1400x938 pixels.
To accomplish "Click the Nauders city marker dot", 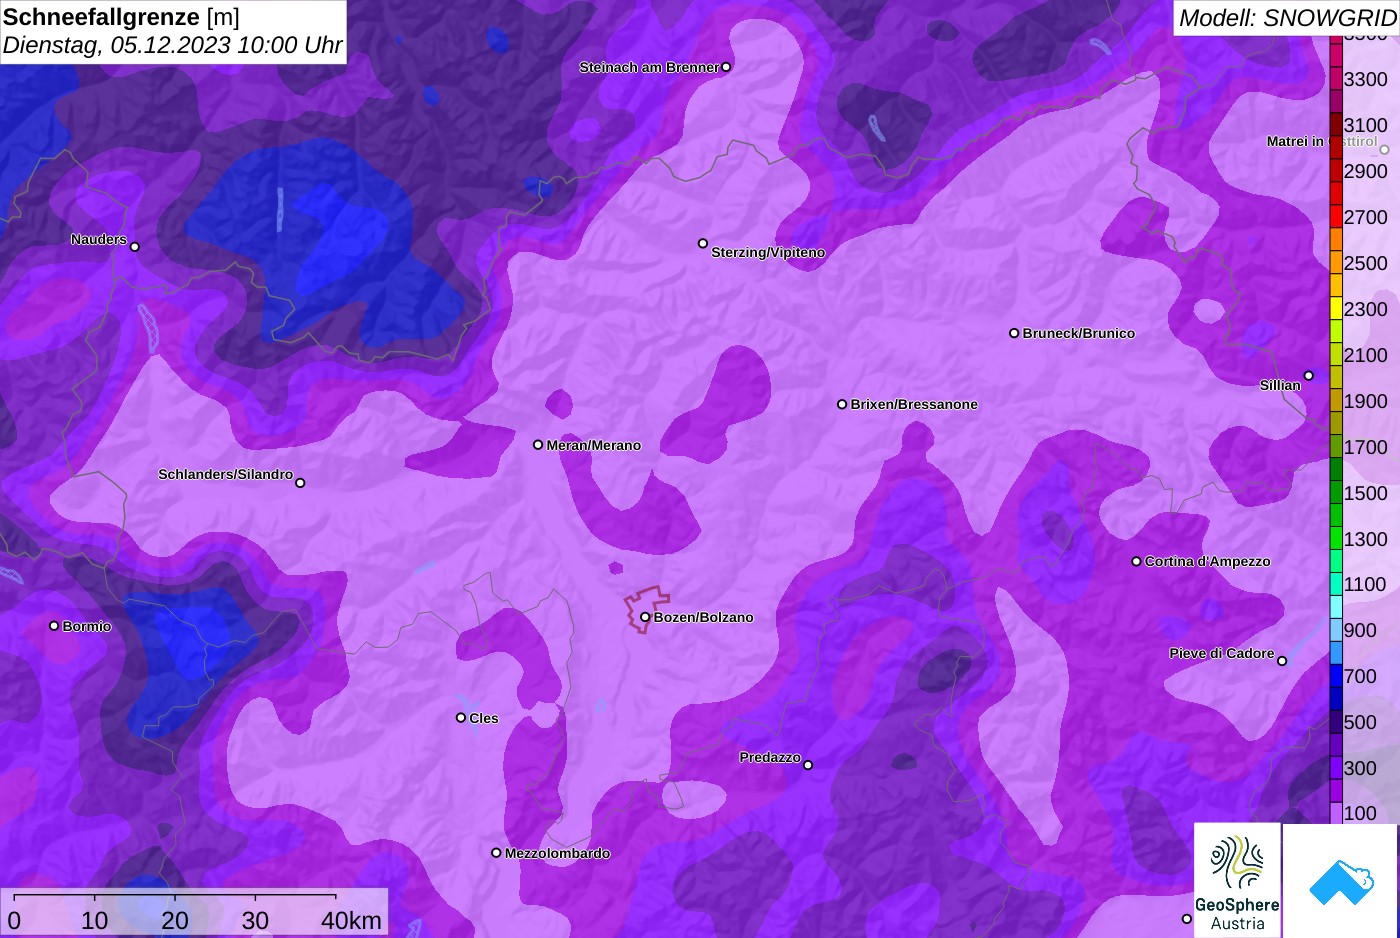I will click(x=135, y=246).
